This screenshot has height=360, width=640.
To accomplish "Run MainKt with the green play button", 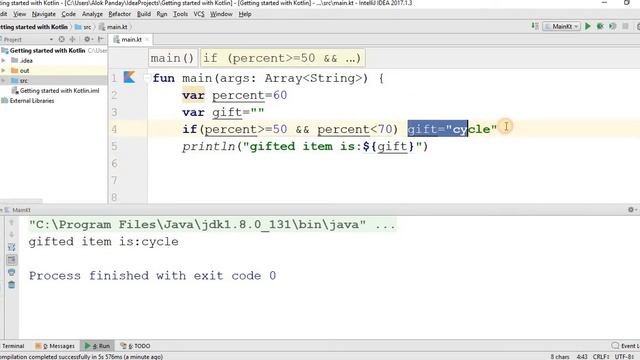I will coord(588,27).
